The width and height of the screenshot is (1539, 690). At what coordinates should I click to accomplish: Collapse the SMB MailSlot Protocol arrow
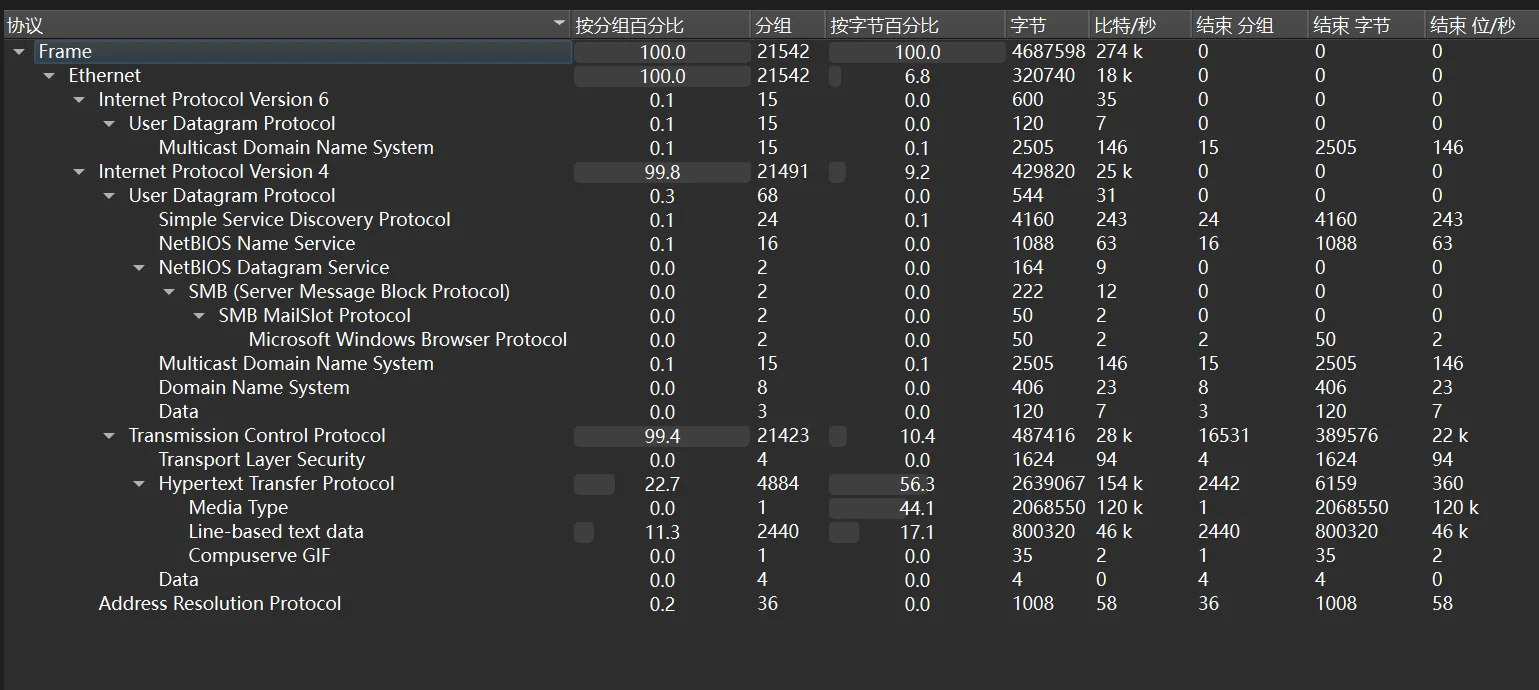199,316
